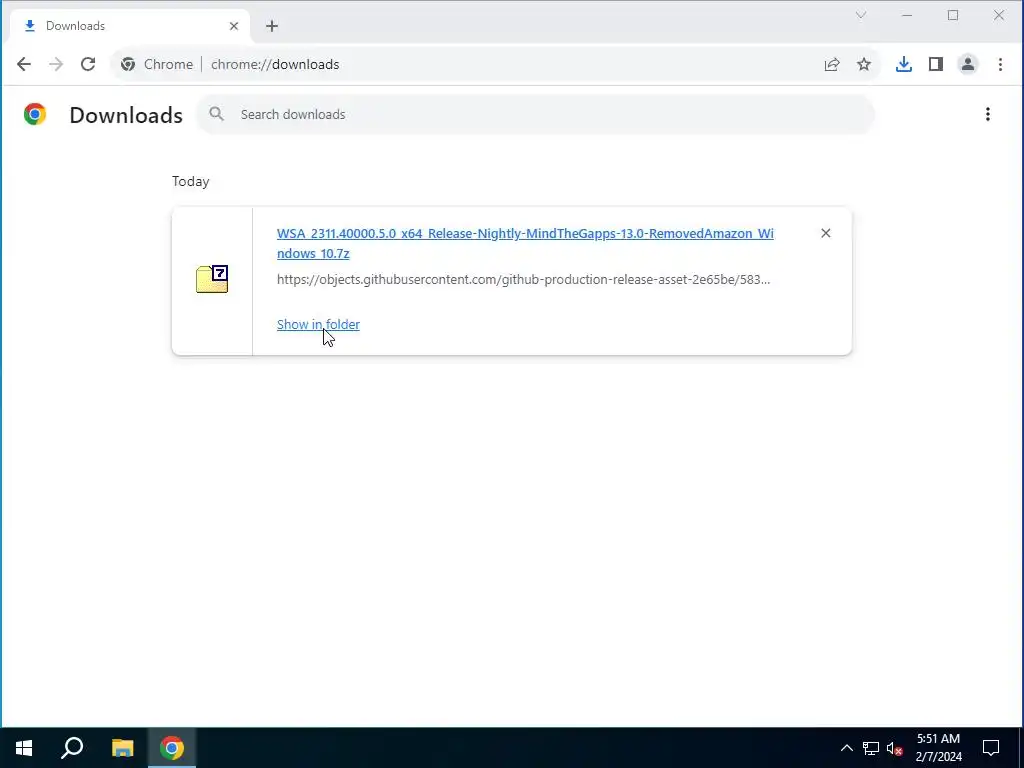1024x768 pixels.
Task: Share this page using the share icon
Action: pyautogui.click(x=831, y=64)
